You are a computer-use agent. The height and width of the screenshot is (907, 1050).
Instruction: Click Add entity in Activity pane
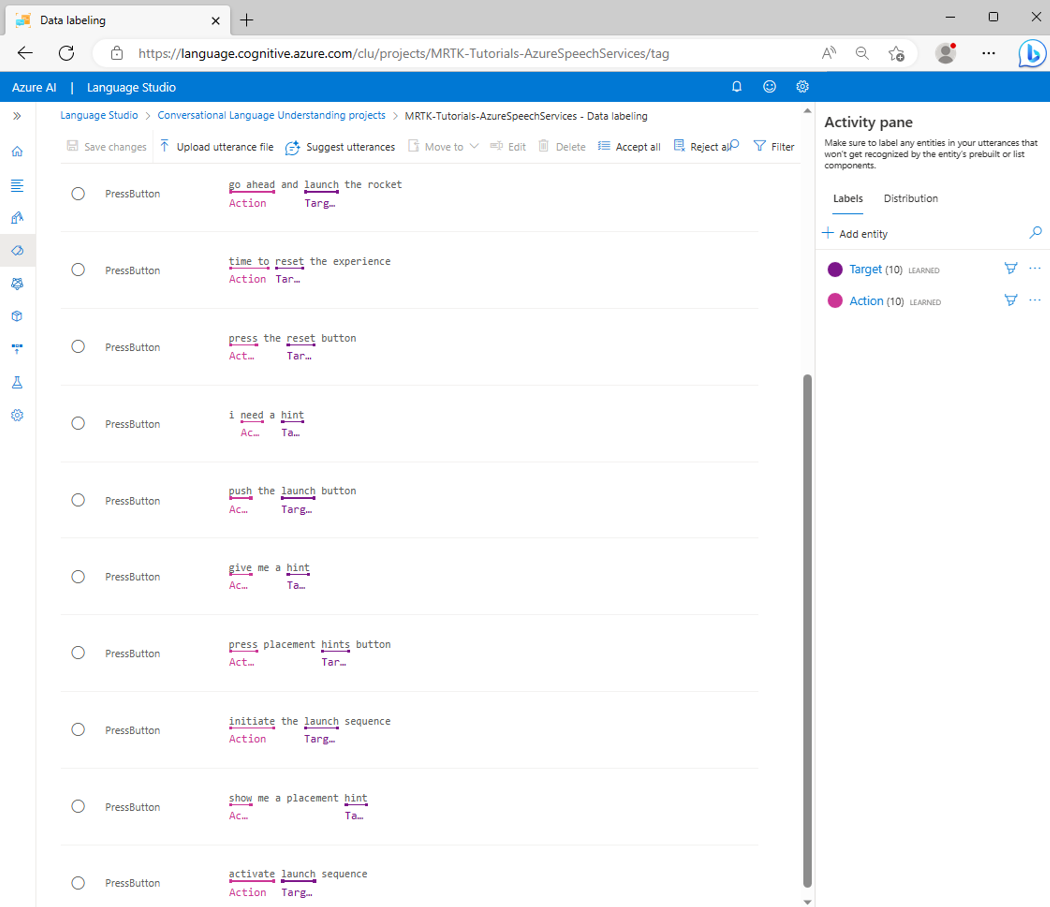click(855, 233)
